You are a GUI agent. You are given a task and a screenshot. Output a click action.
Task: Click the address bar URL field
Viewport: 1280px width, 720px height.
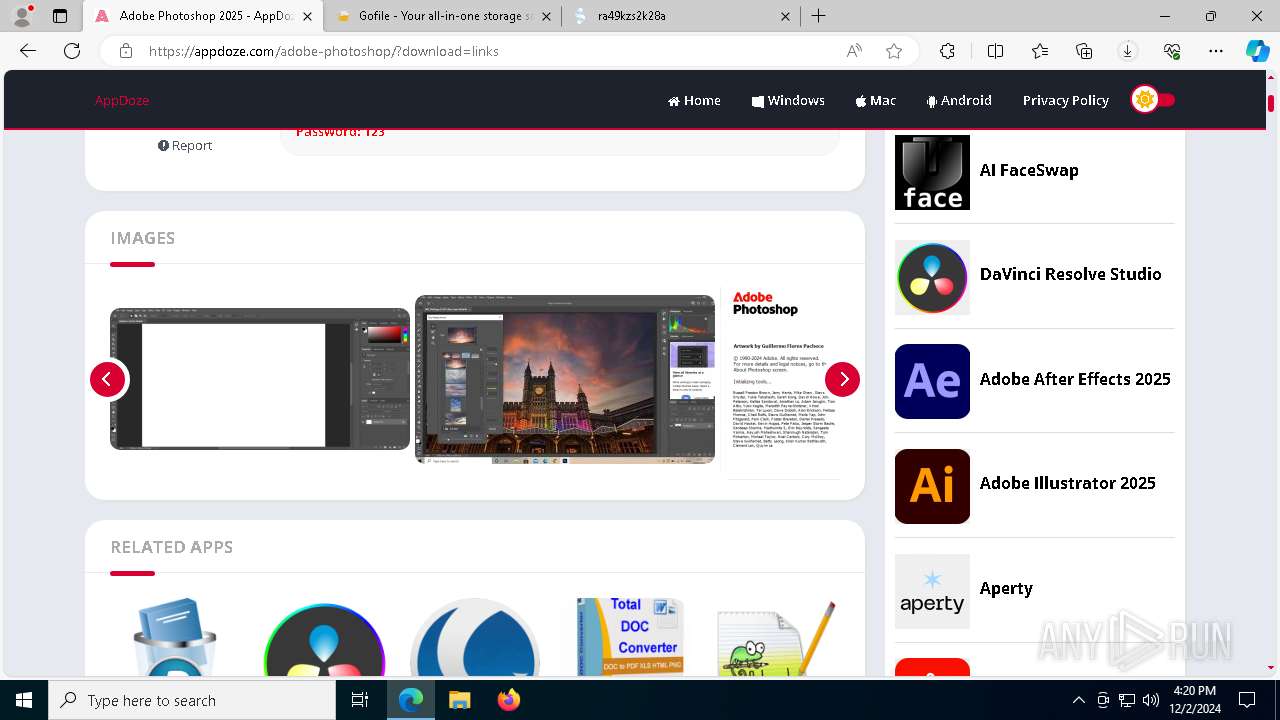[x=490, y=51]
